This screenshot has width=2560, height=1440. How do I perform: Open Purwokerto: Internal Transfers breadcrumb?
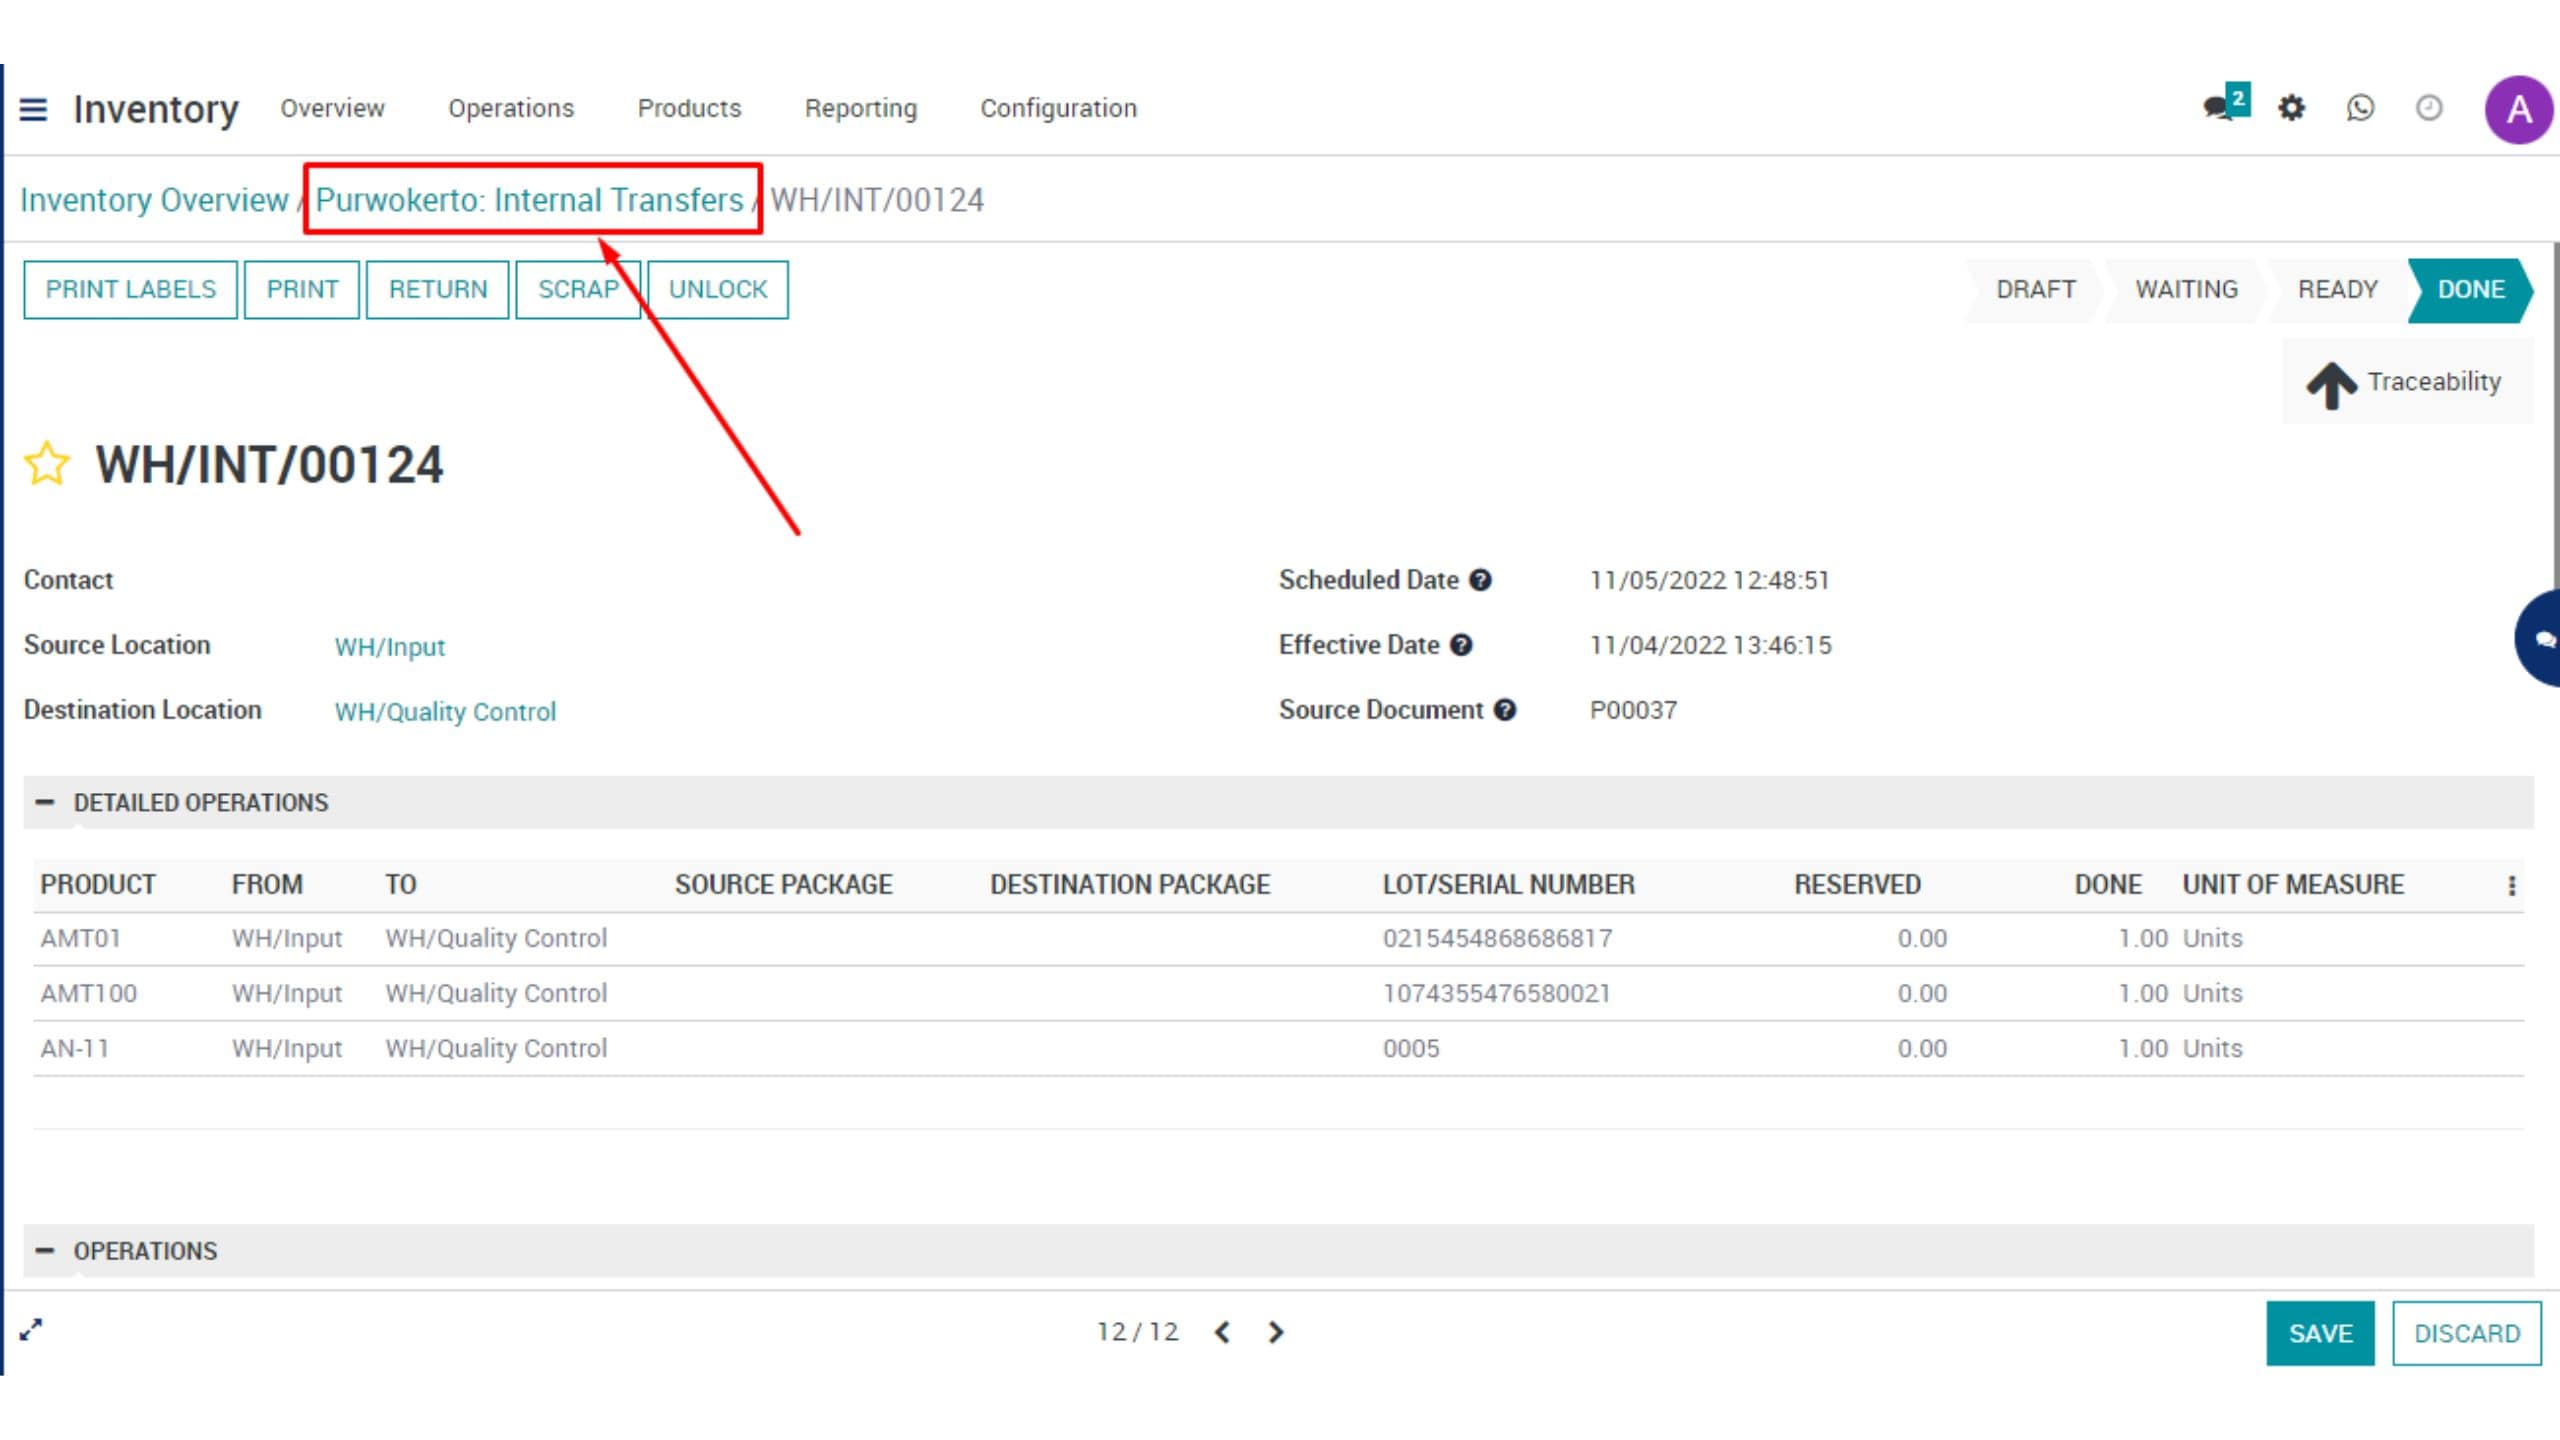coord(529,200)
